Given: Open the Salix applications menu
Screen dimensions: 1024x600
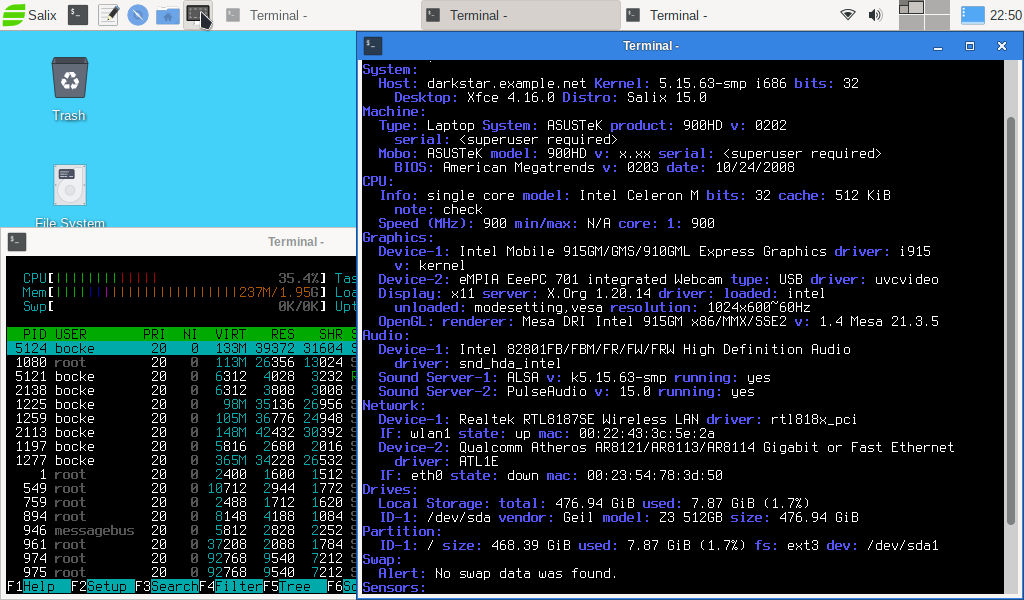Looking at the screenshot, I should click(30, 15).
